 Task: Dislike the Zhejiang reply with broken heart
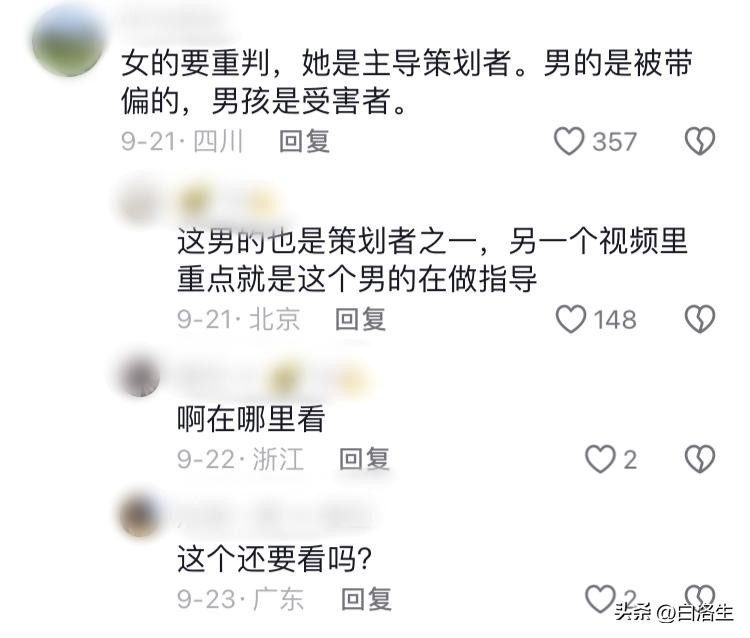pyautogui.click(x=700, y=459)
